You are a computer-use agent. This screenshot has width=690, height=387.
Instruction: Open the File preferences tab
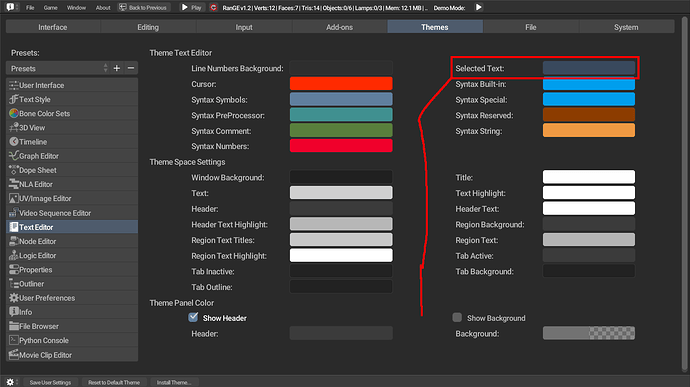tap(531, 27)
